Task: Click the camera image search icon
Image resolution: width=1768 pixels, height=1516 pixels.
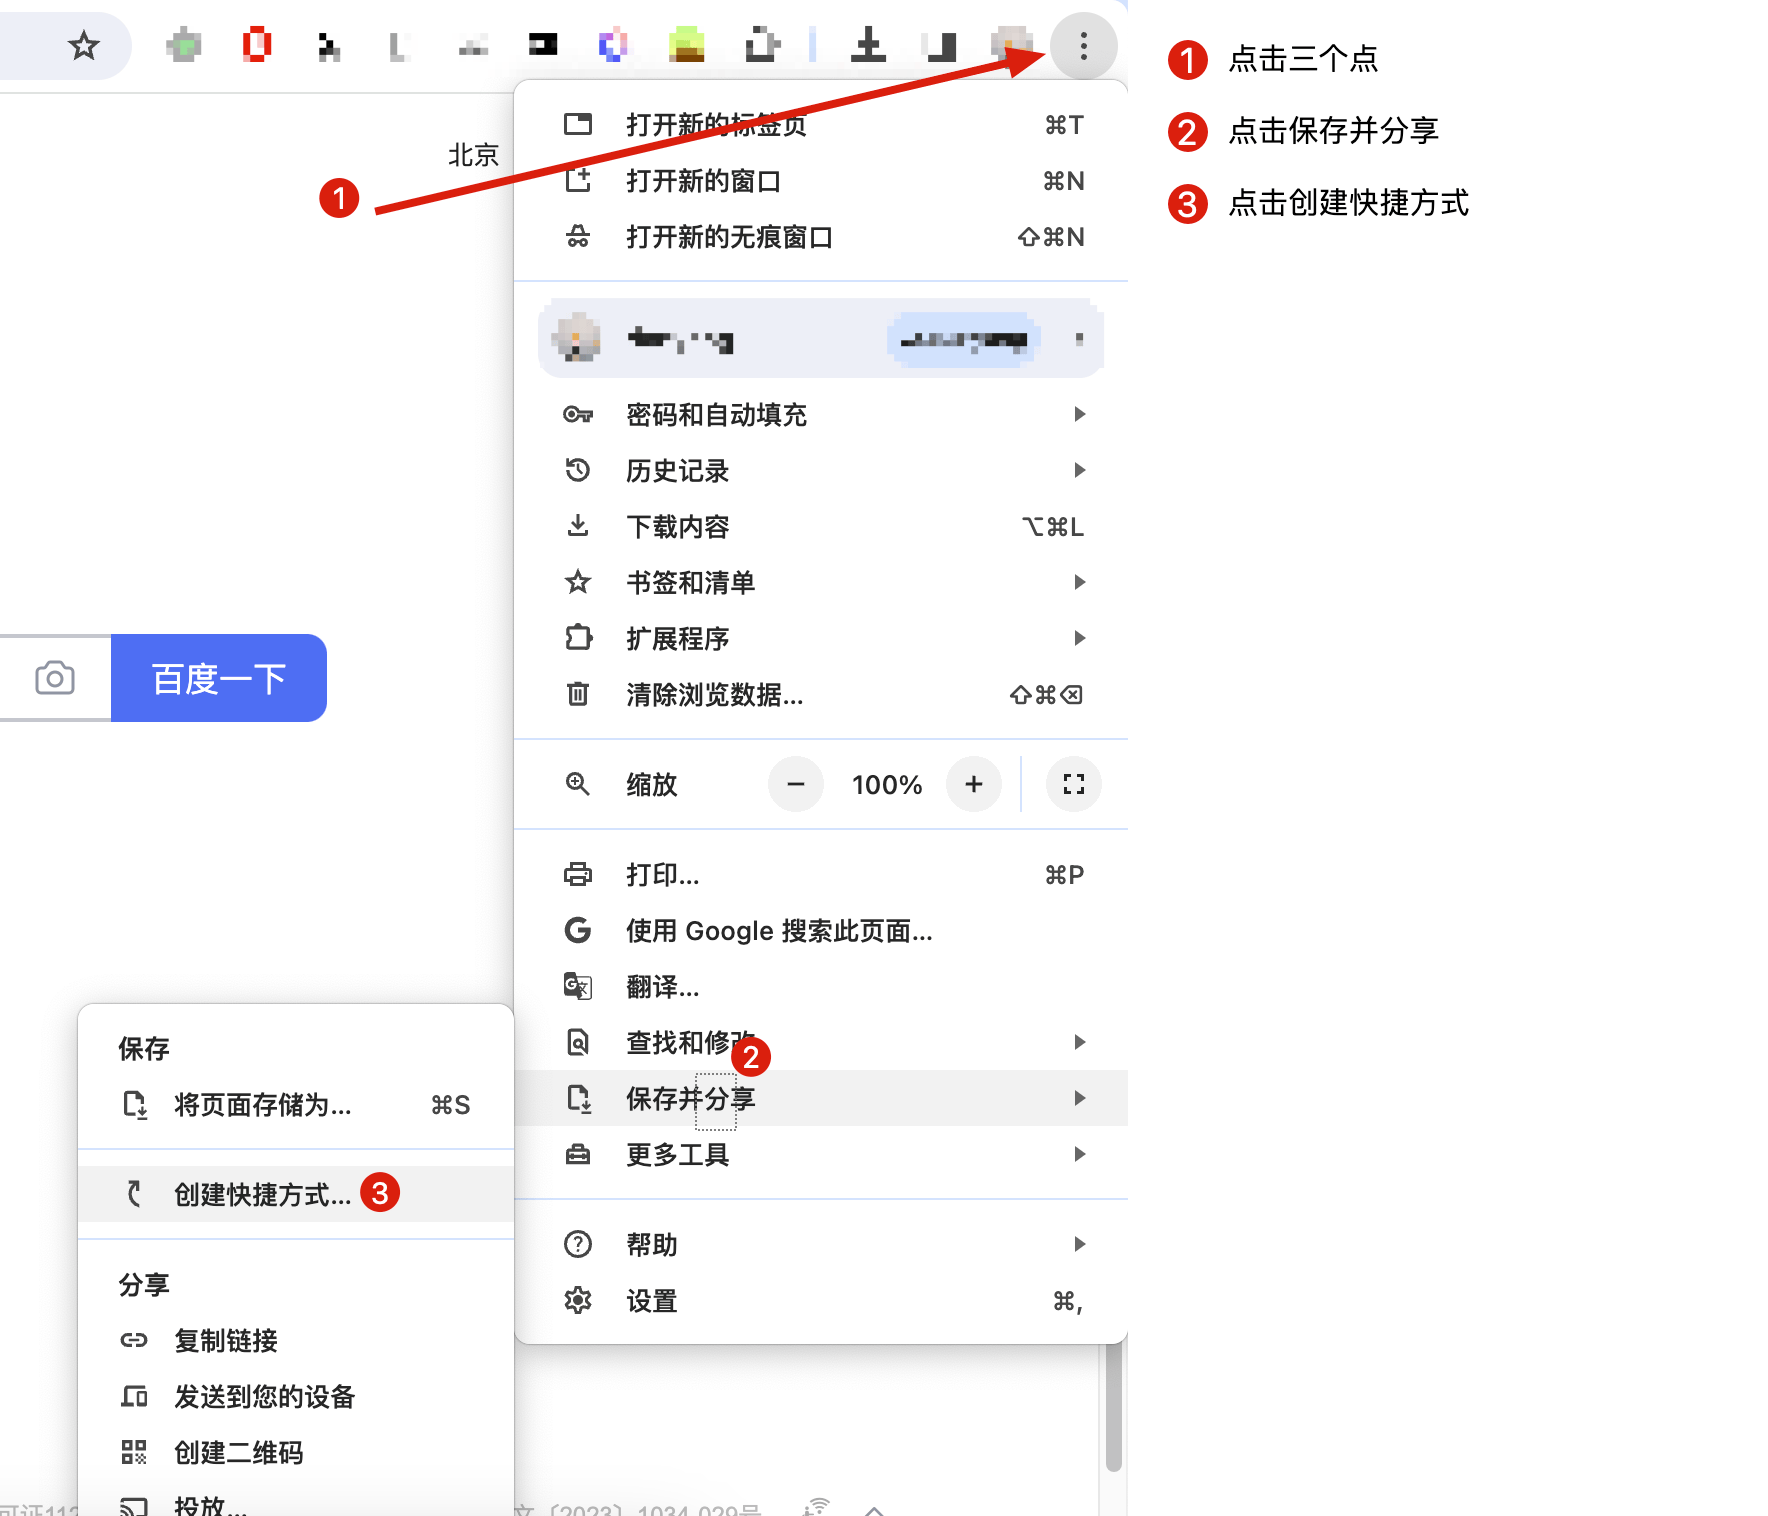Action: click(55, 678)
